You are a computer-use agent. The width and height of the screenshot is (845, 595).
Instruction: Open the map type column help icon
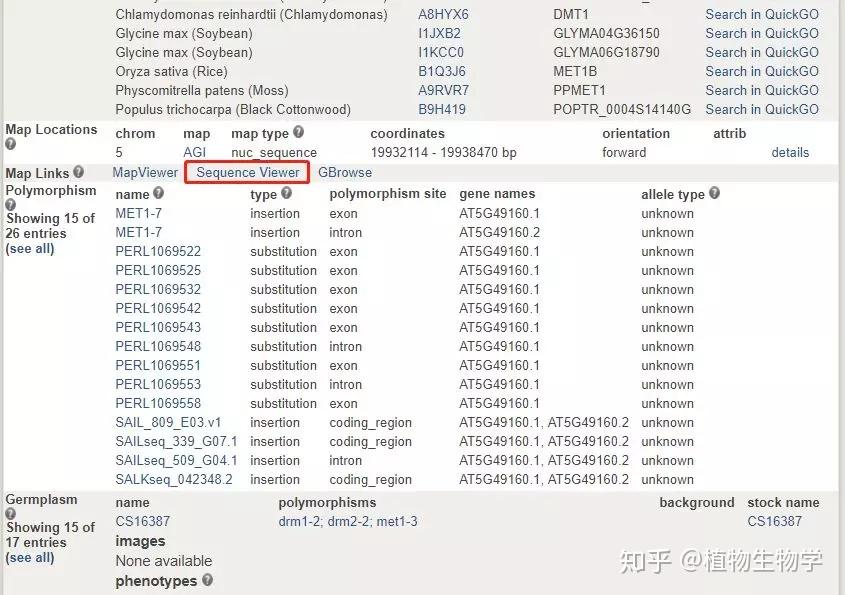pyautogui.click(x=298, y=132)
